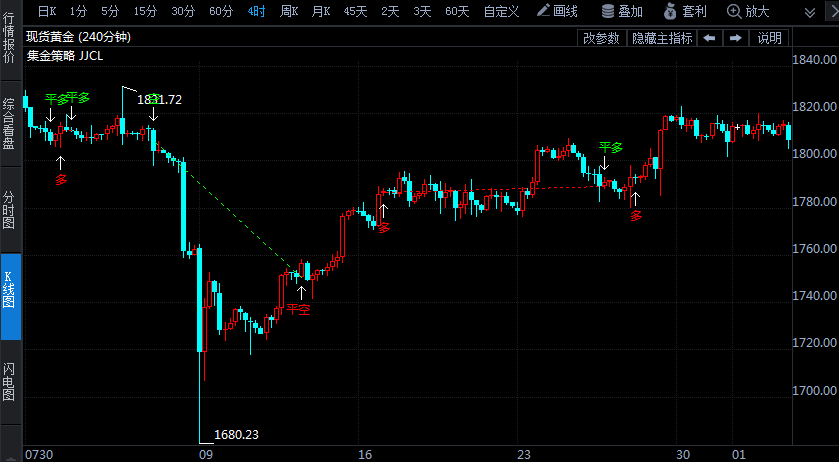The width and height of the screenshot is (839, 462).
Task: Expand more toolbar options with the double chevron
Action: coord(810,12)
